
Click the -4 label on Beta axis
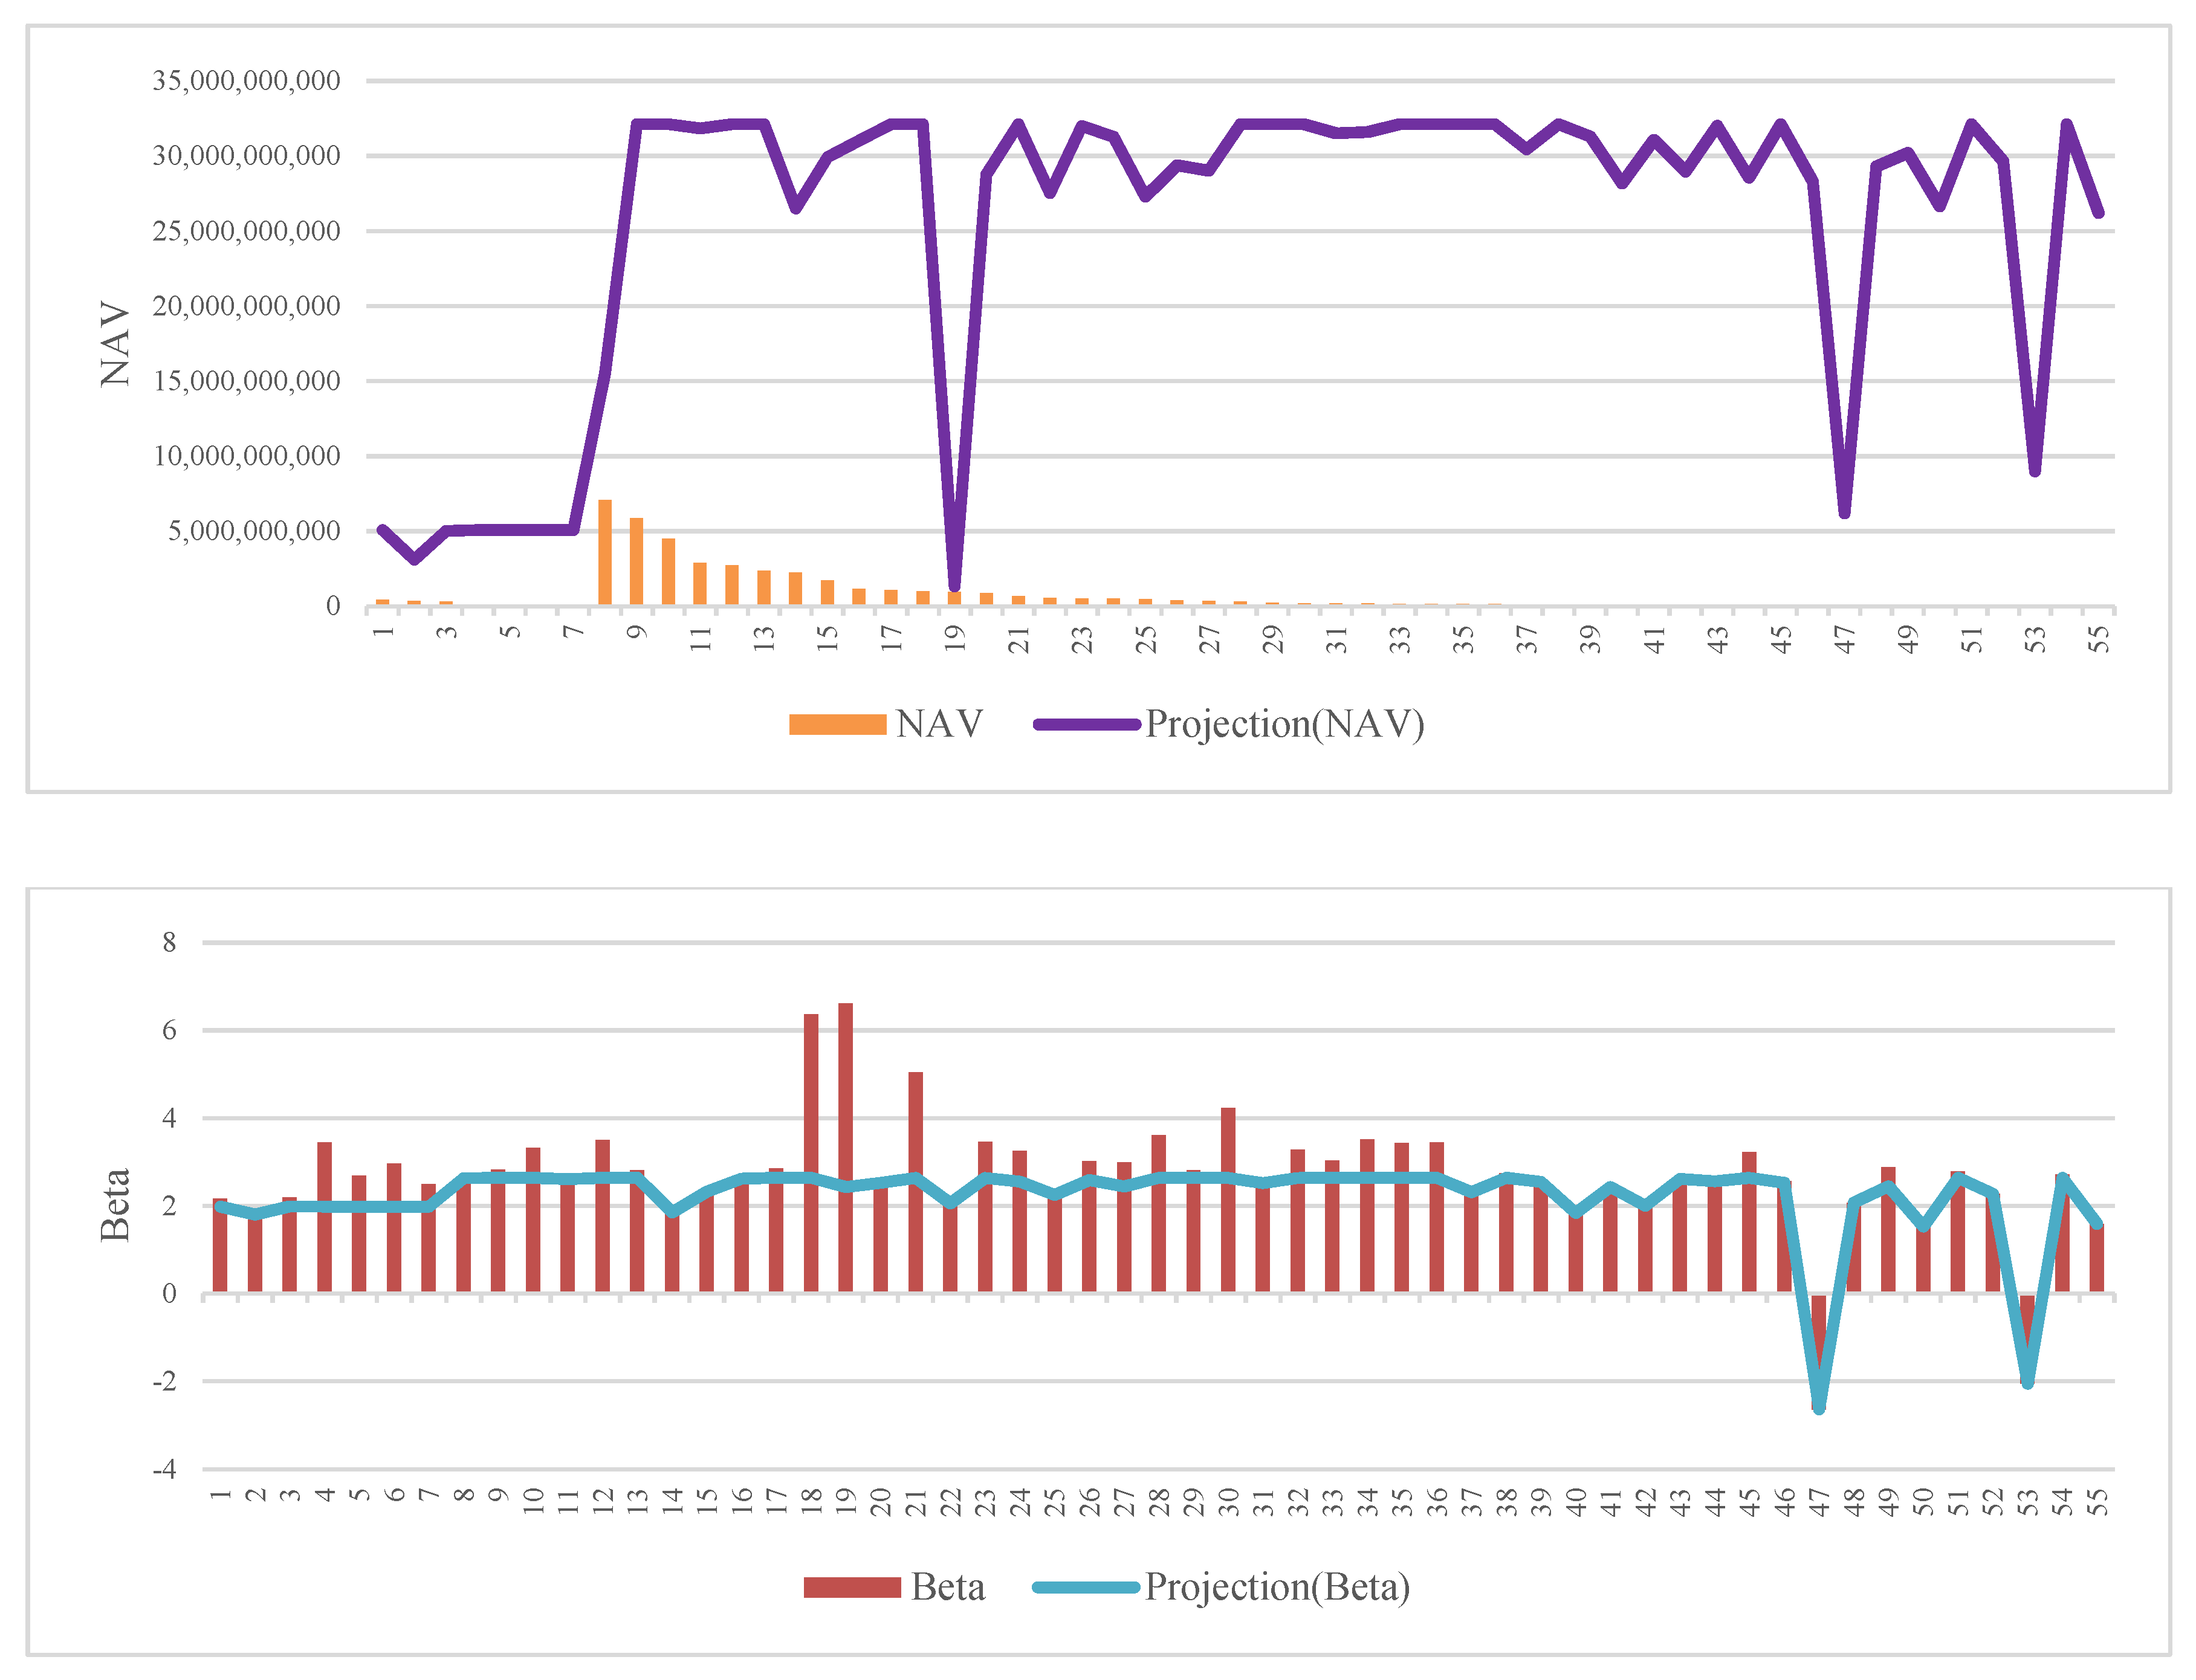[x=164, y=1469]
